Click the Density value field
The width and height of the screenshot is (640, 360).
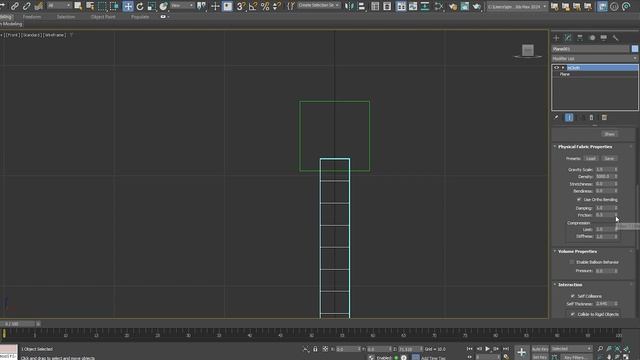click(605, 177)
